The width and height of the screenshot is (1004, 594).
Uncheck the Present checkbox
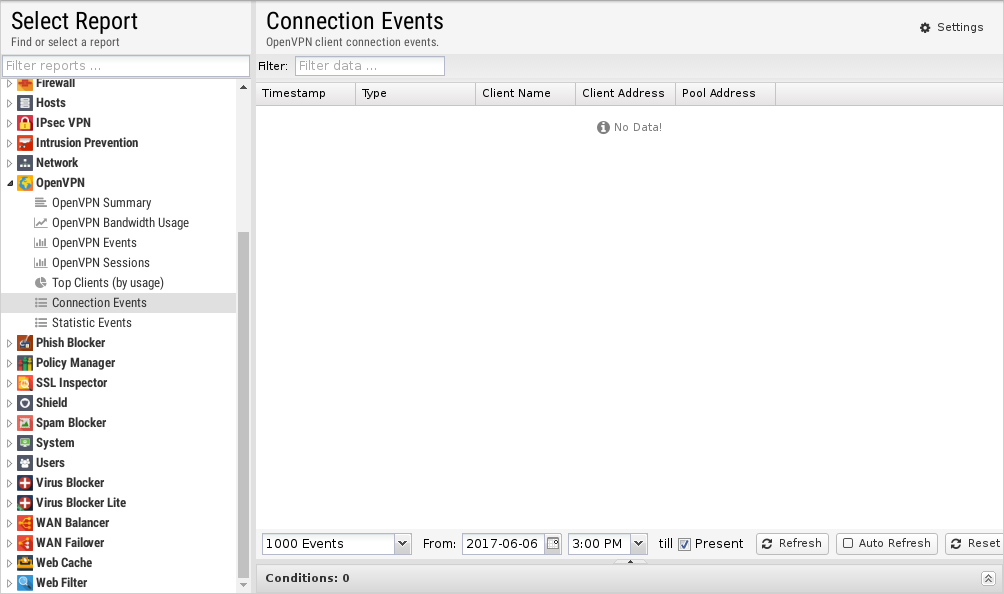click(x=684, y=544)
